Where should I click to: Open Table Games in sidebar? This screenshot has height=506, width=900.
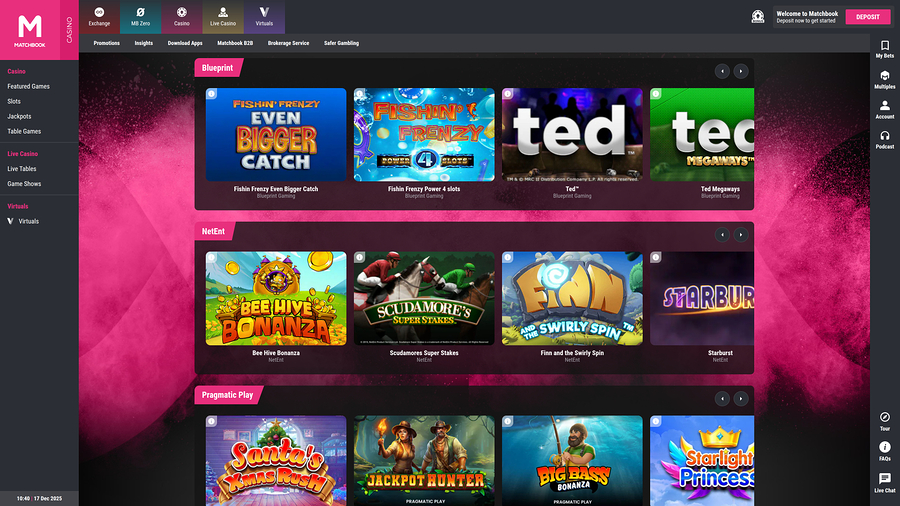24,131
